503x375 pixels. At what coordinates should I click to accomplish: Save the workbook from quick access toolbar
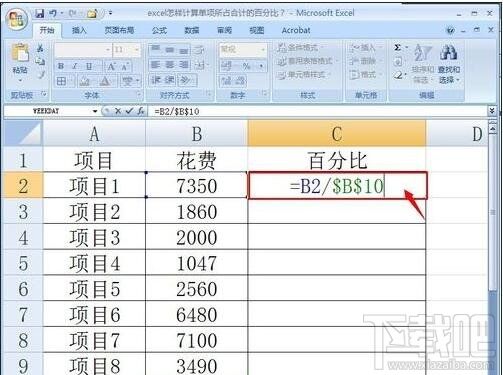[x=39, y=13]
